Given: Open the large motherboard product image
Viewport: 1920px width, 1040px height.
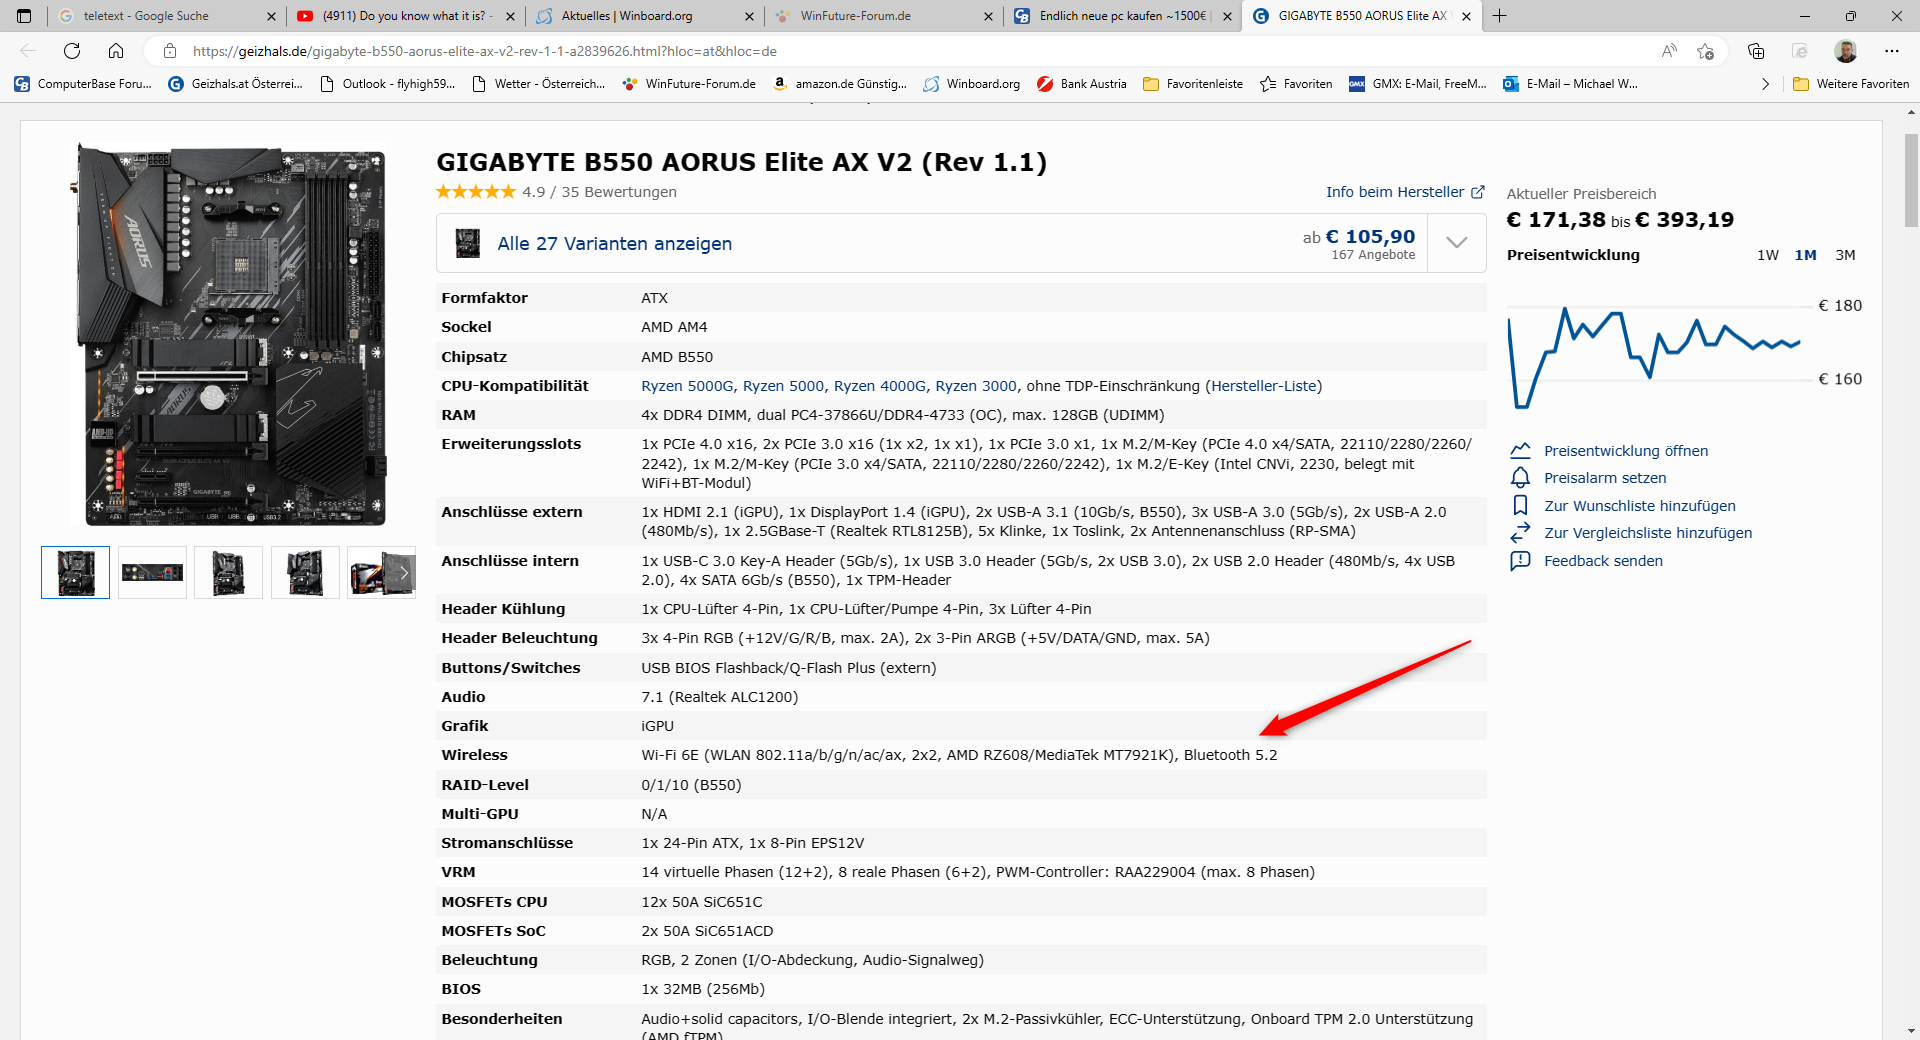Looking at the screenshot, I should pyautogui.click(x=230, y=334).
